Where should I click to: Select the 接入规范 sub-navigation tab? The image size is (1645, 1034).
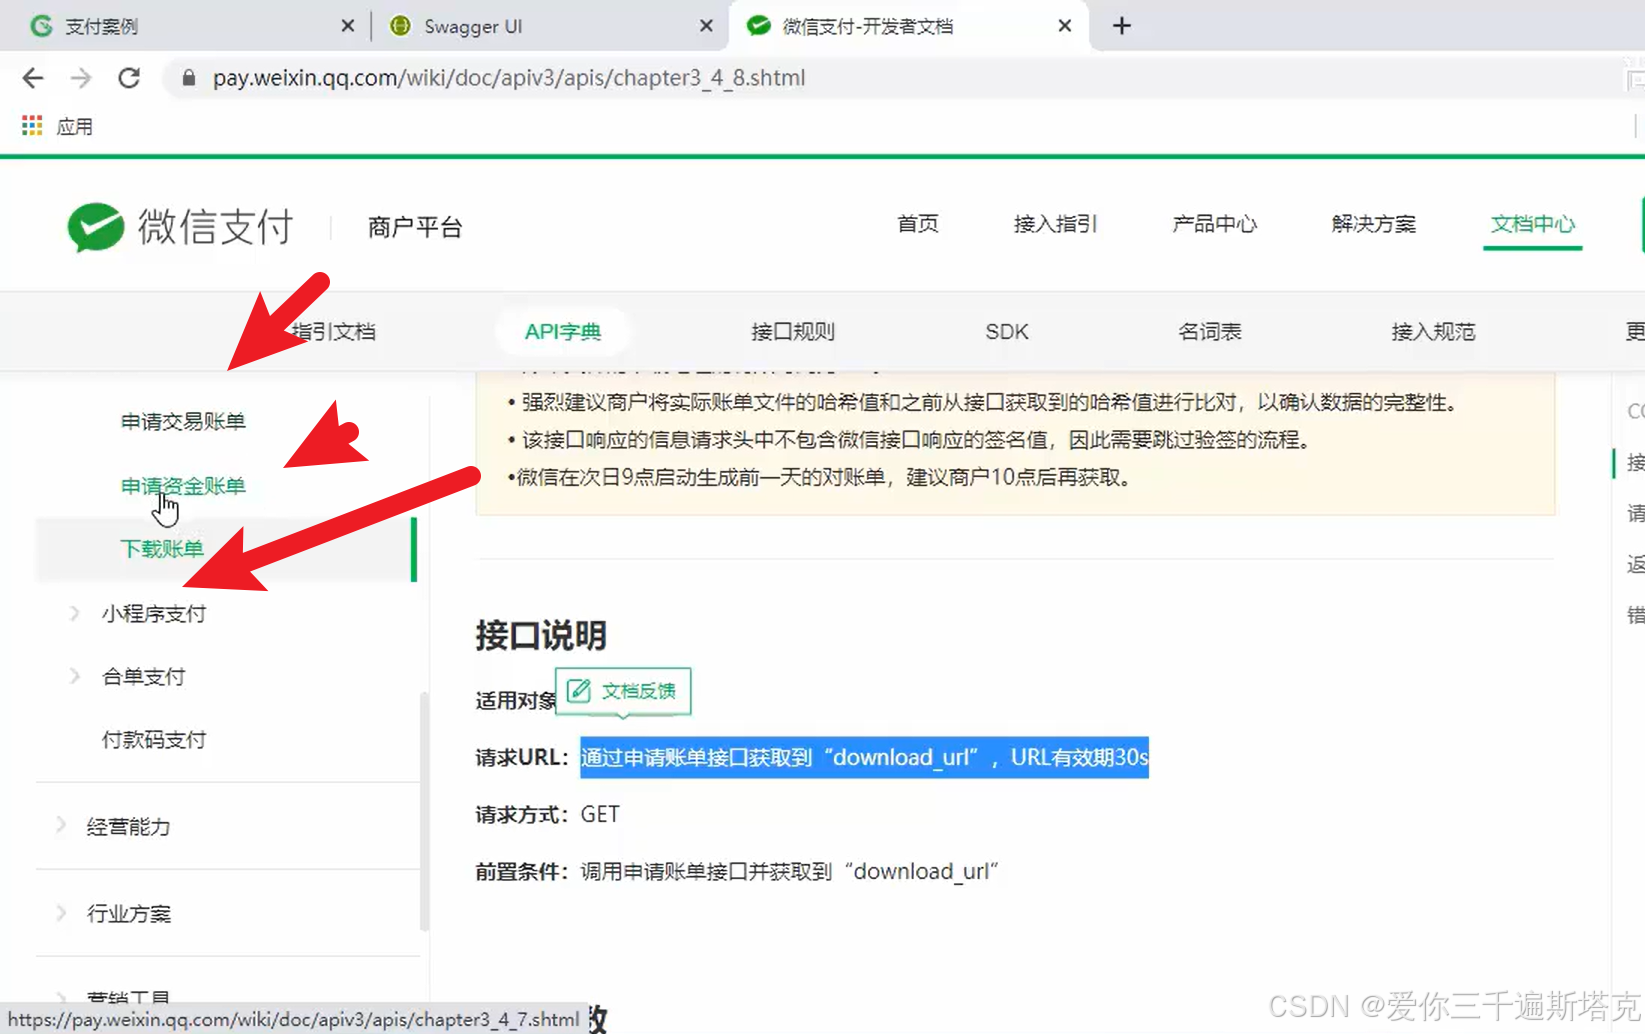(1433, 332)
